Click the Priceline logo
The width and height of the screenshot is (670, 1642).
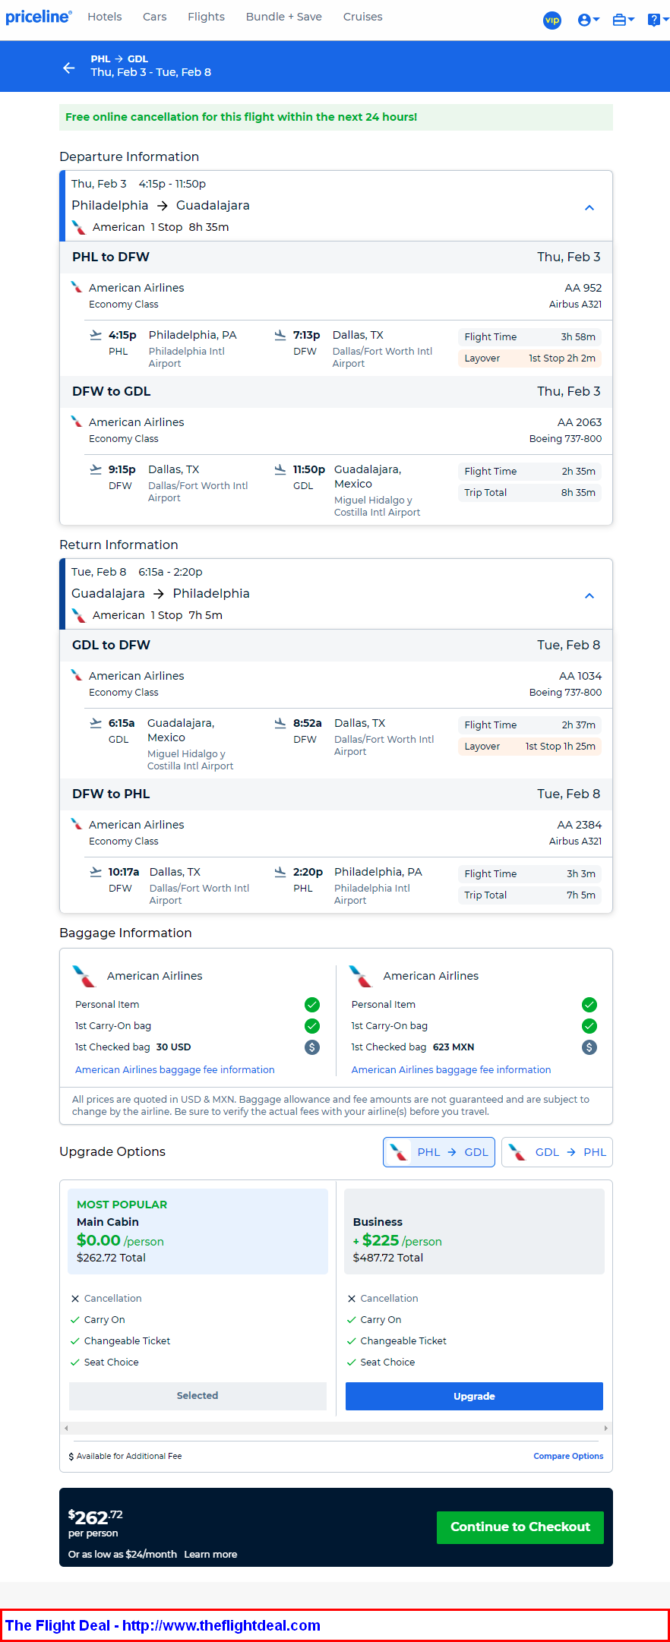(38, 17)
